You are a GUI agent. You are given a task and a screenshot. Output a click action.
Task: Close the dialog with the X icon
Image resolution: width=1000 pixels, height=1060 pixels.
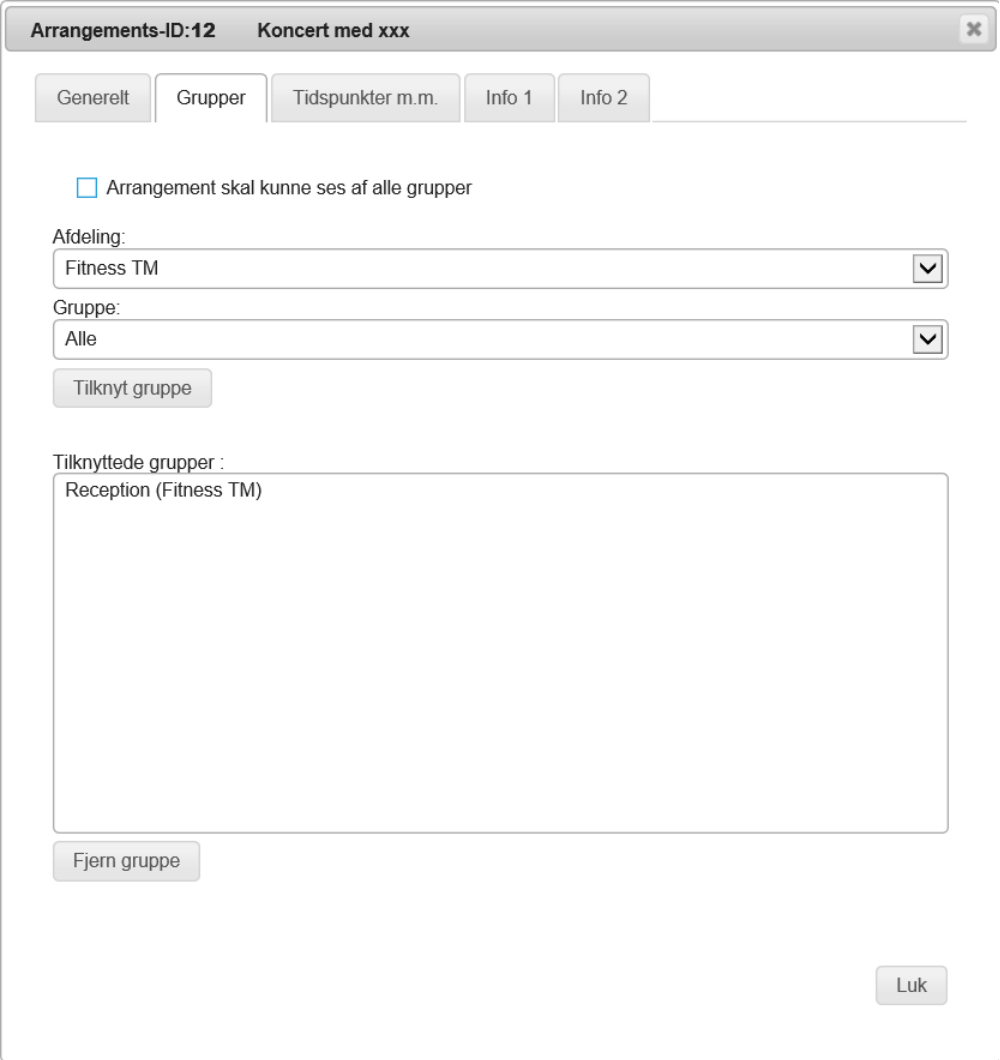point(972,31)
